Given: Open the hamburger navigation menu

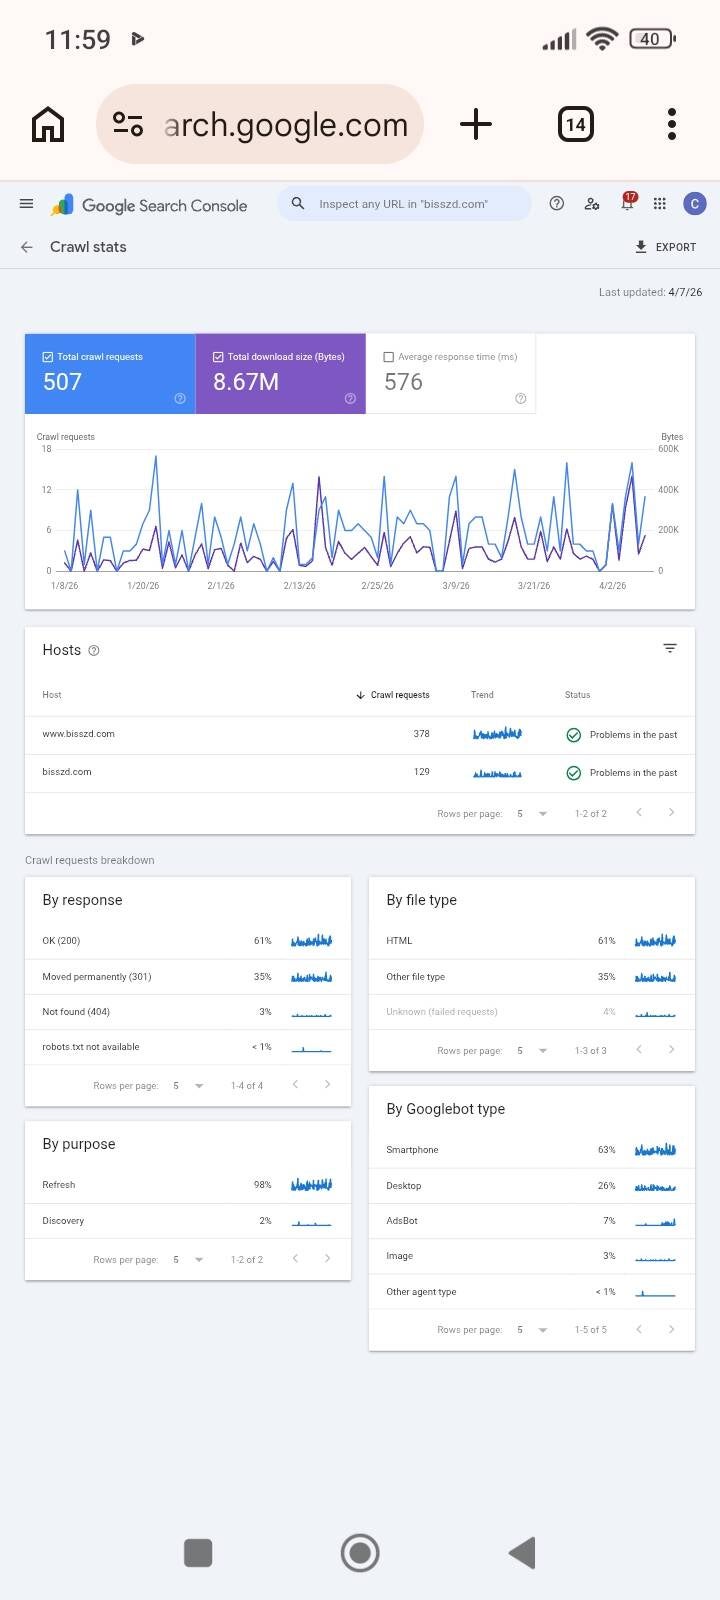Looking at the screenshot, I should (x=27, y=204).
